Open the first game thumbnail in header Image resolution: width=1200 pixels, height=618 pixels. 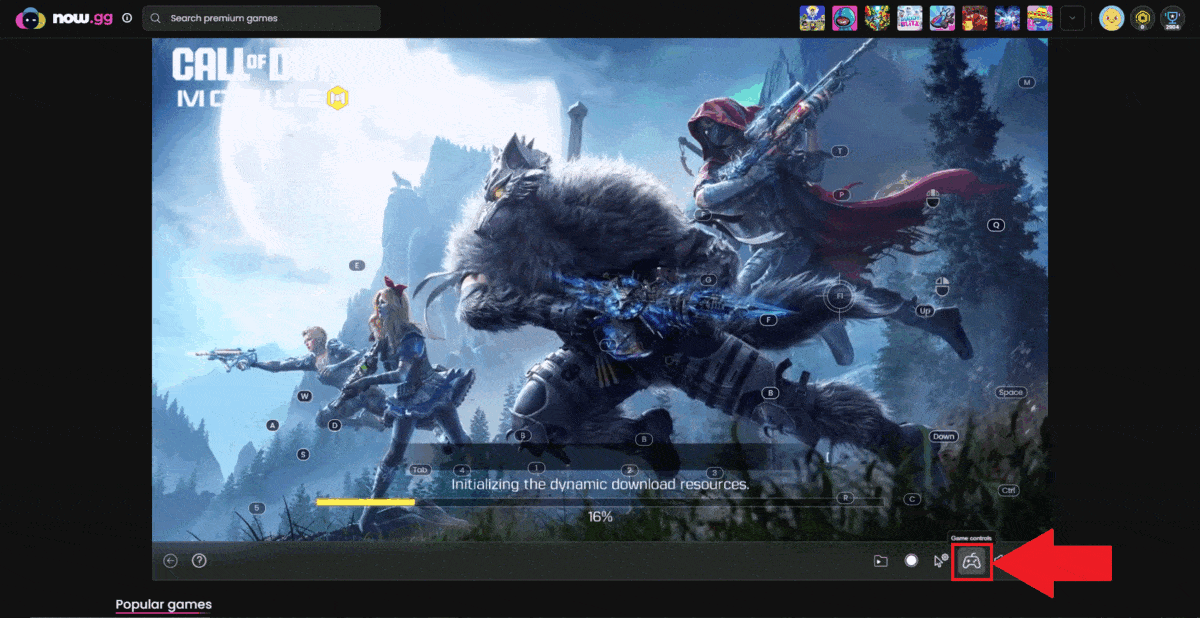point(812,18)
